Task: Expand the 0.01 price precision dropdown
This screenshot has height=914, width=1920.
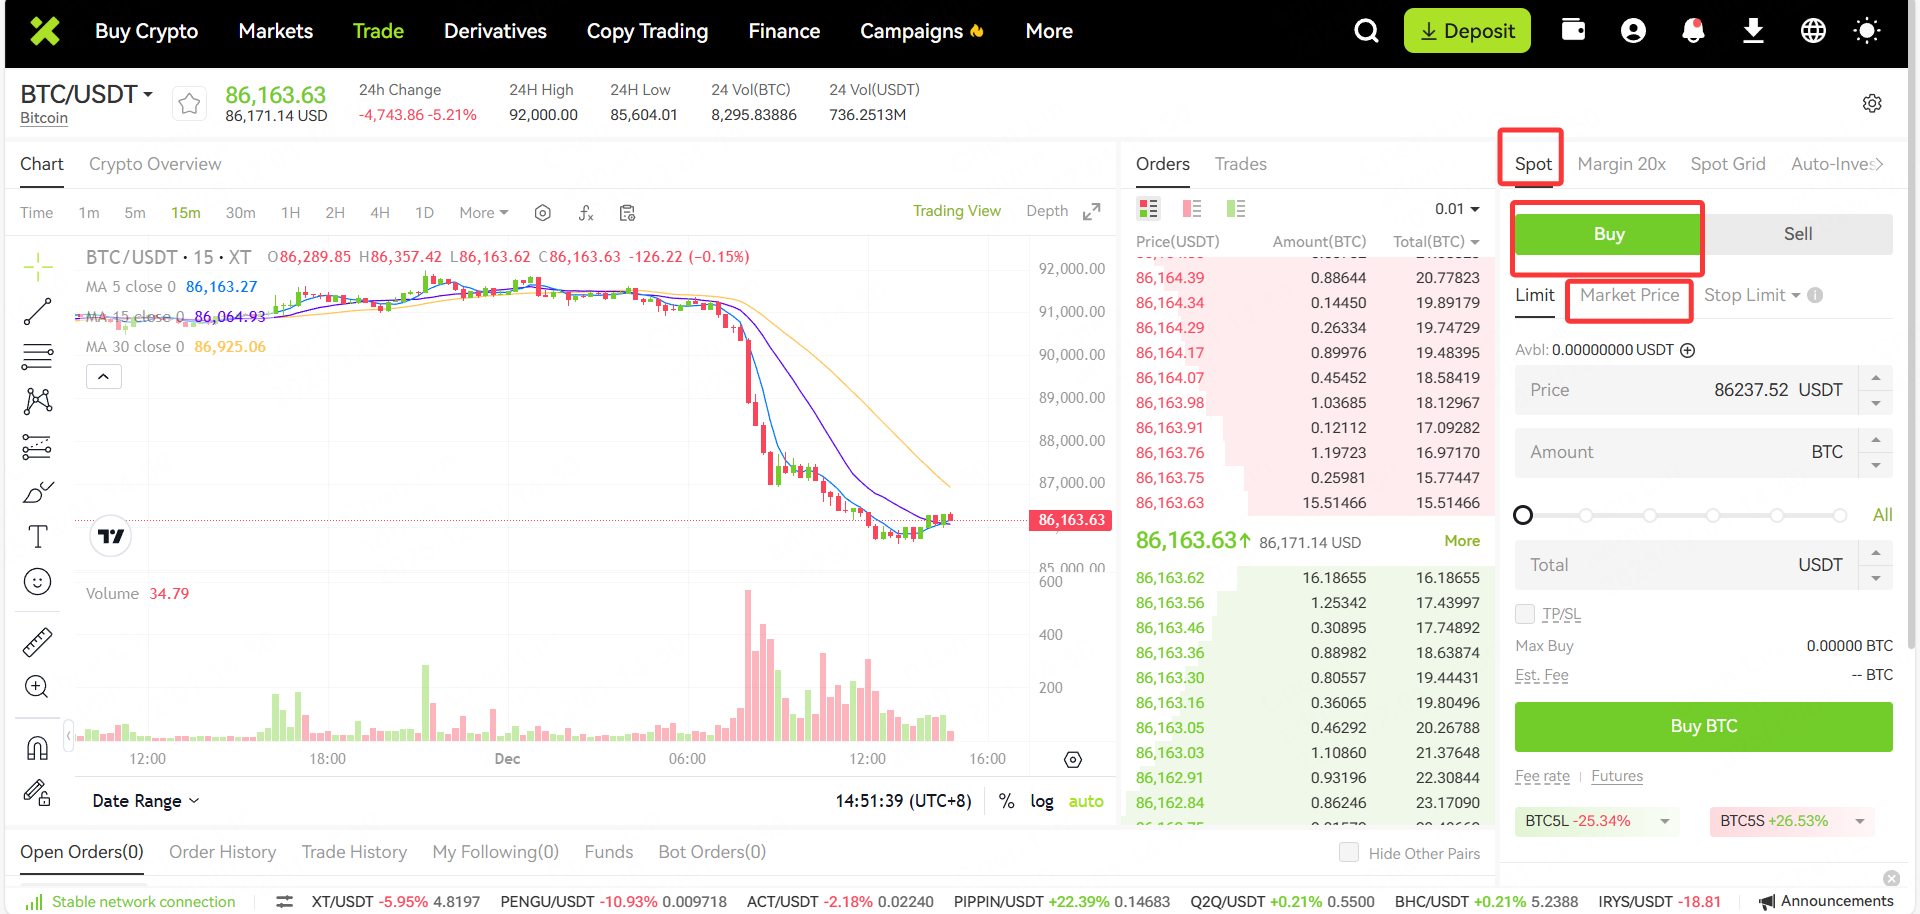Action: (x=1457, y=209)
